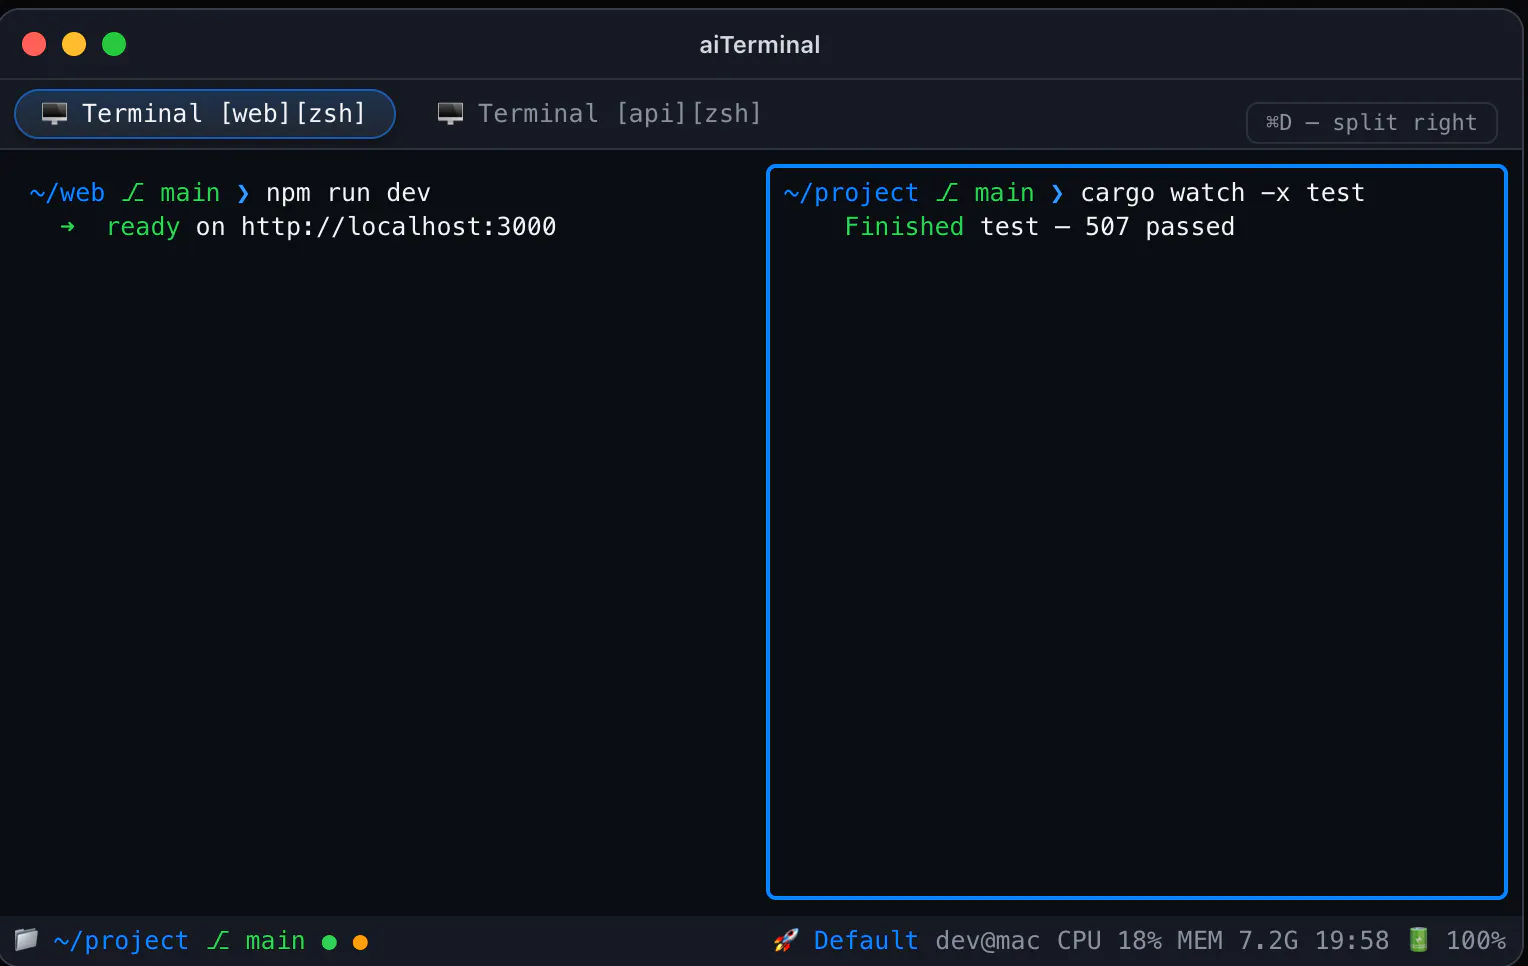Viewport: 1528px width, 966px height.
Task: Click the battery icon in status bar
Action: click(1418, 940)
